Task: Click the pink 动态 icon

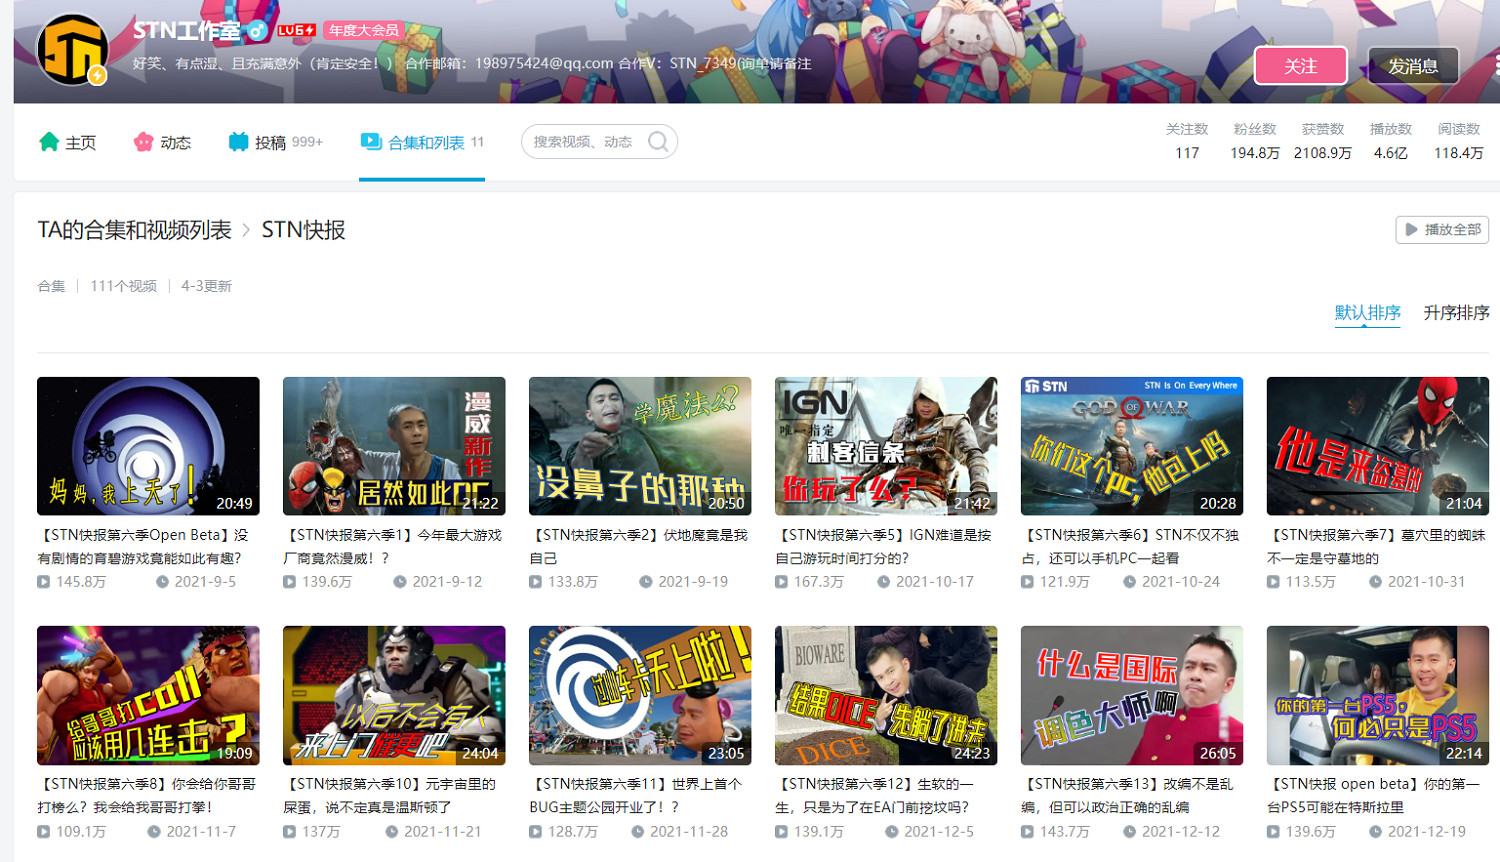Action: (x=144, y=142)
